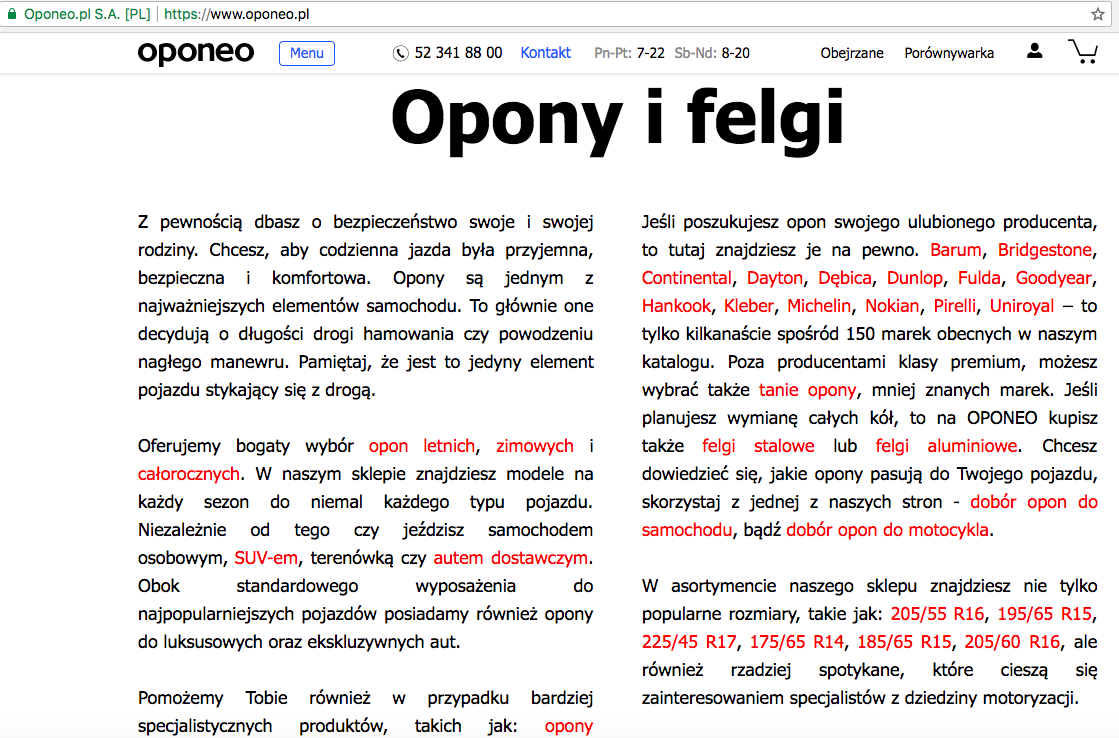This screenshot has height=738, width=1119.
Task: Bookmark page with the star icon
Action: coord(1098,14)
